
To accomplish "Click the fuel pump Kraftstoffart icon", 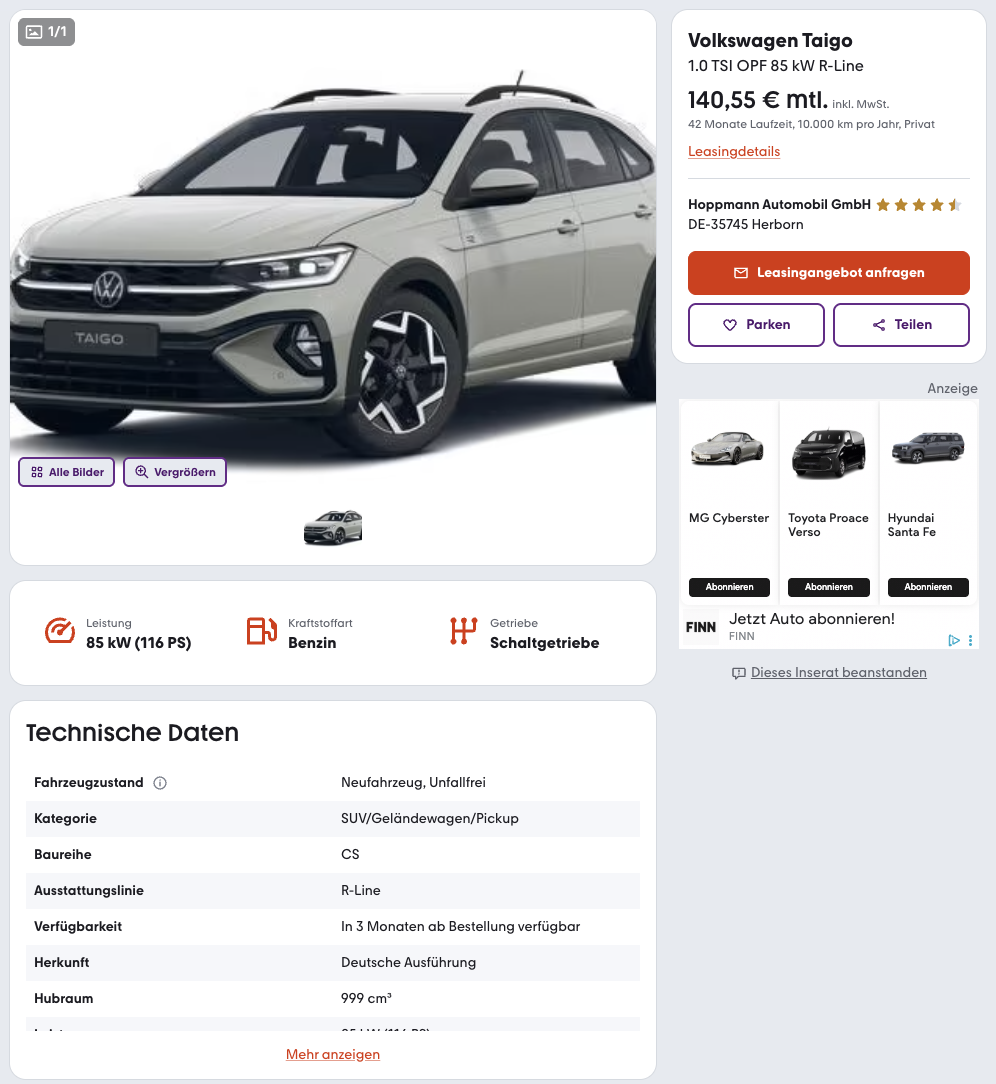I will click(x=261, y=630).
